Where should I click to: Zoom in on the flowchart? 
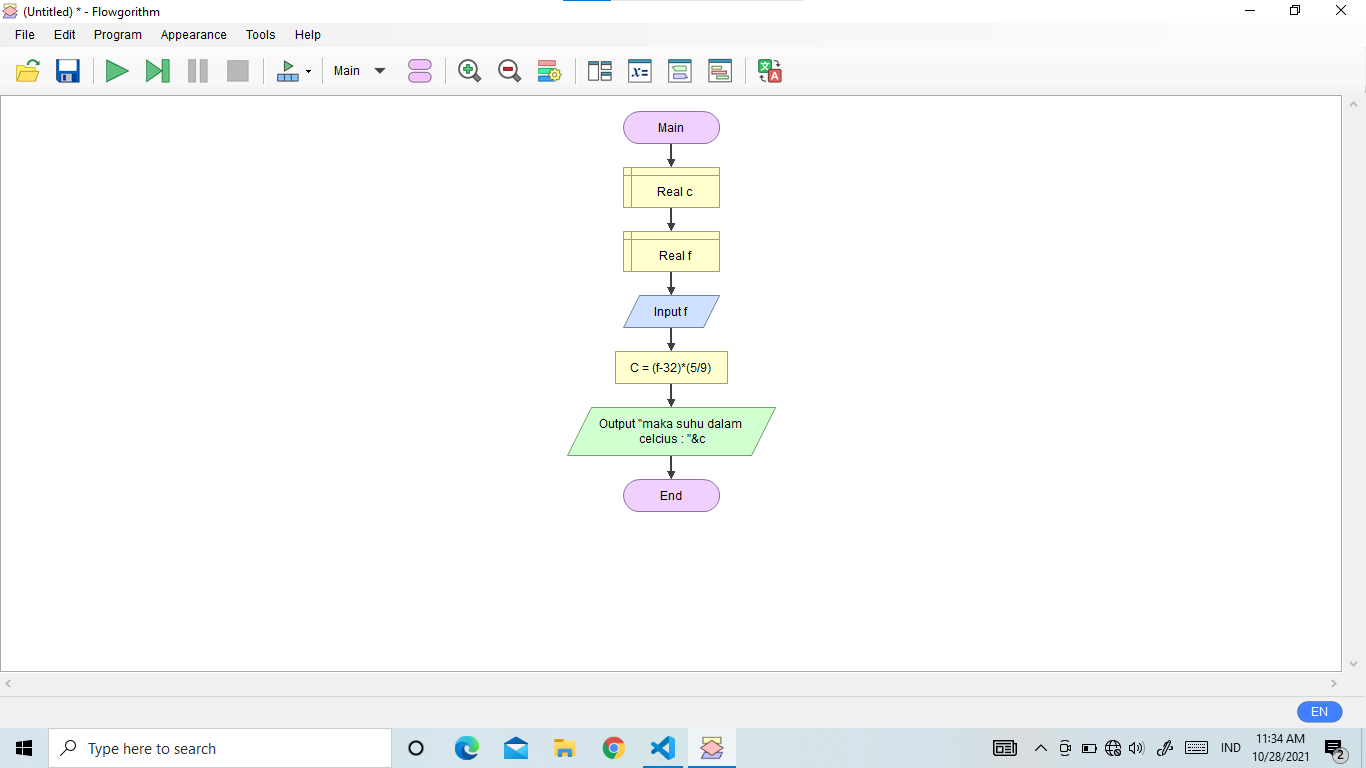pos(468,70)
